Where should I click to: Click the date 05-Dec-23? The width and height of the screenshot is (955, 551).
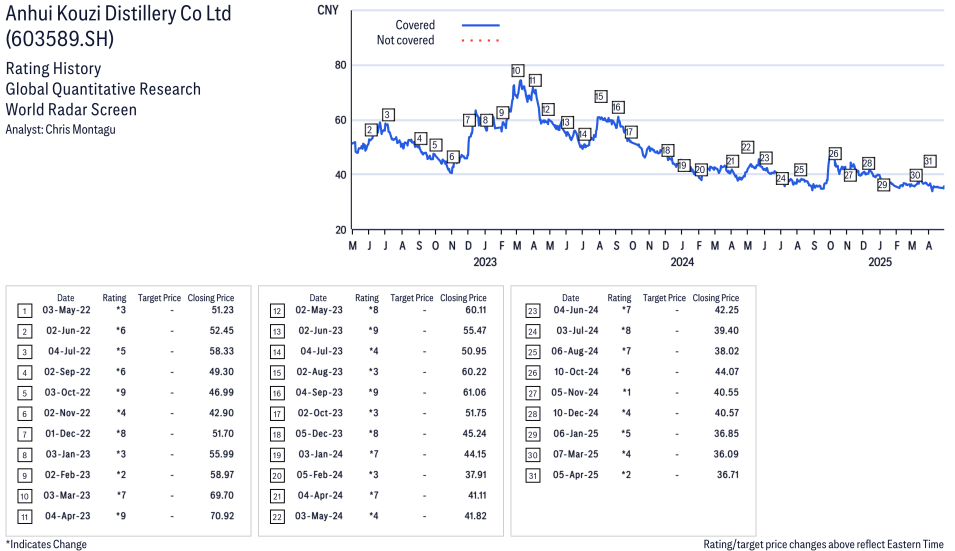(319, 433)
